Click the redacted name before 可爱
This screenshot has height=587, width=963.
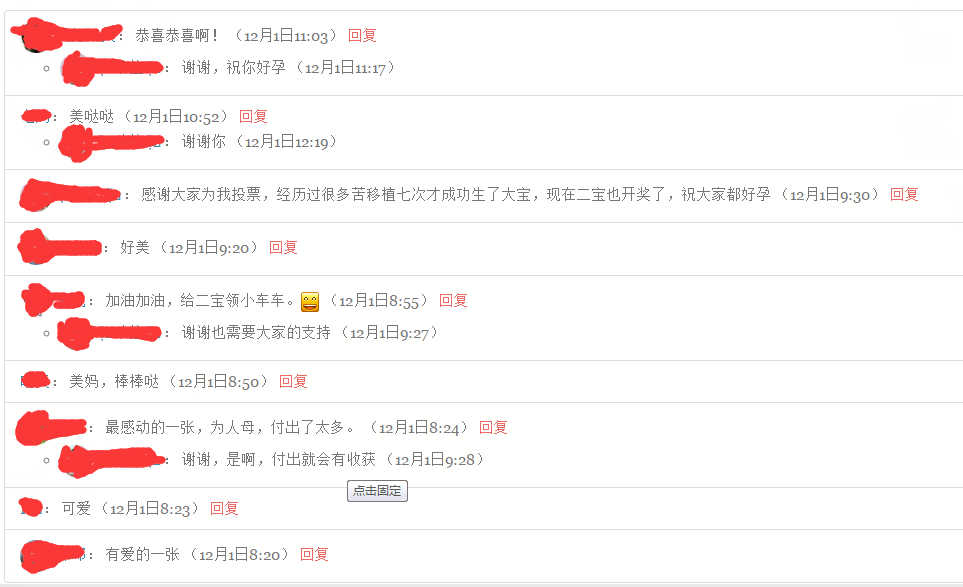coord(31,508)
